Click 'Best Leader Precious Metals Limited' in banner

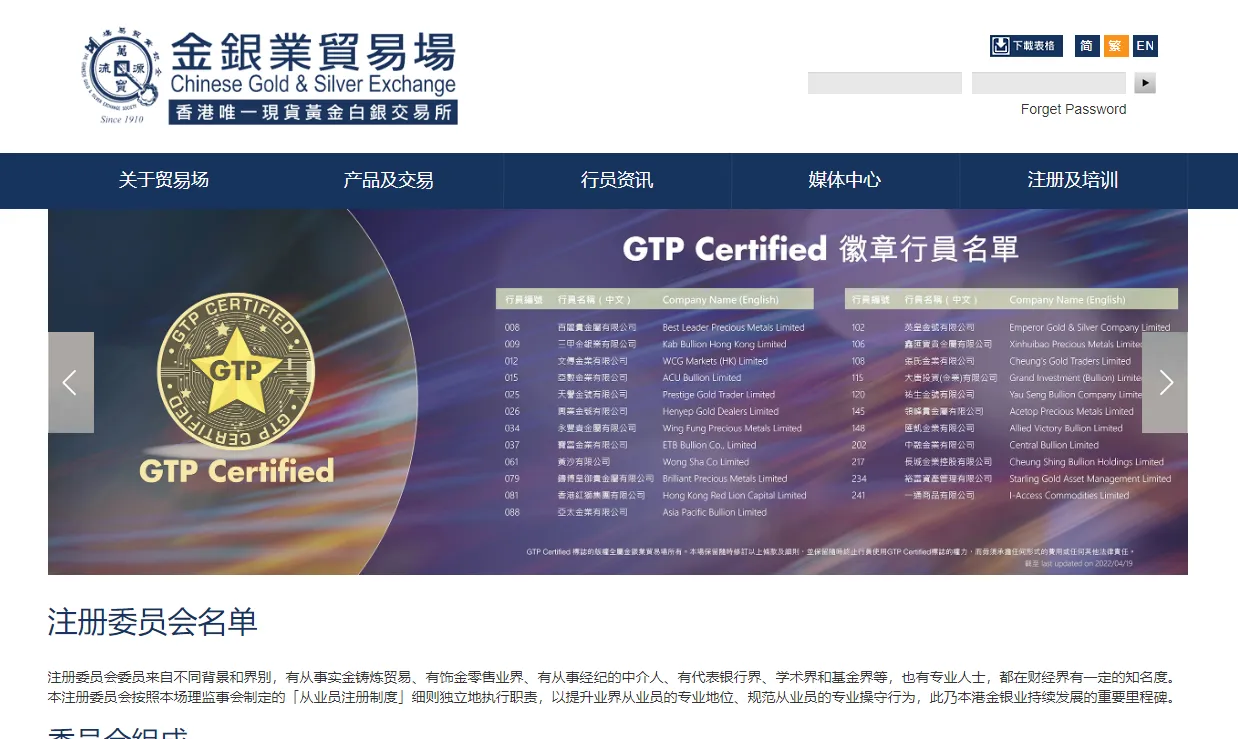click(733, 327)
